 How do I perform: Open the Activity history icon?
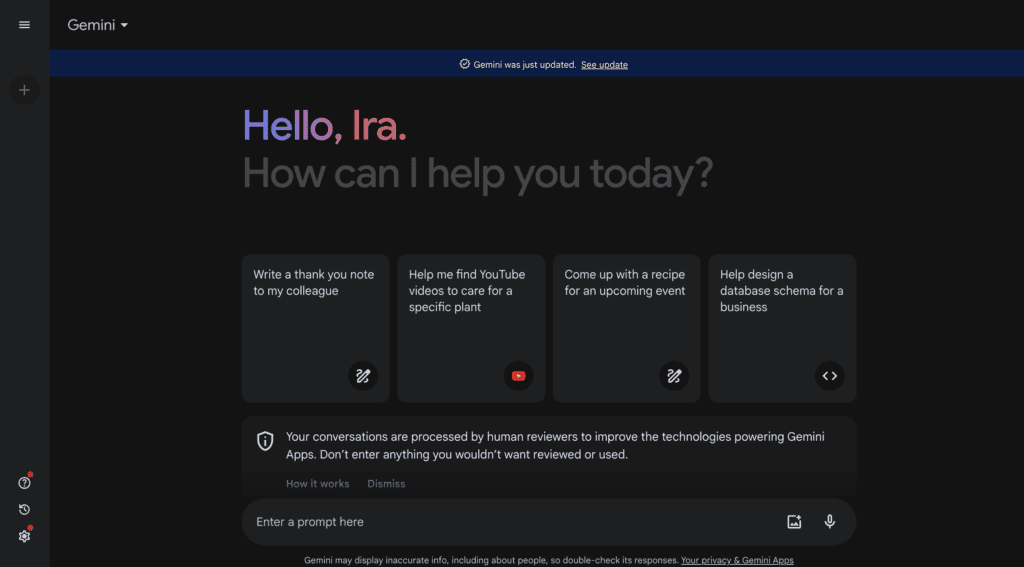coord(24,510)
